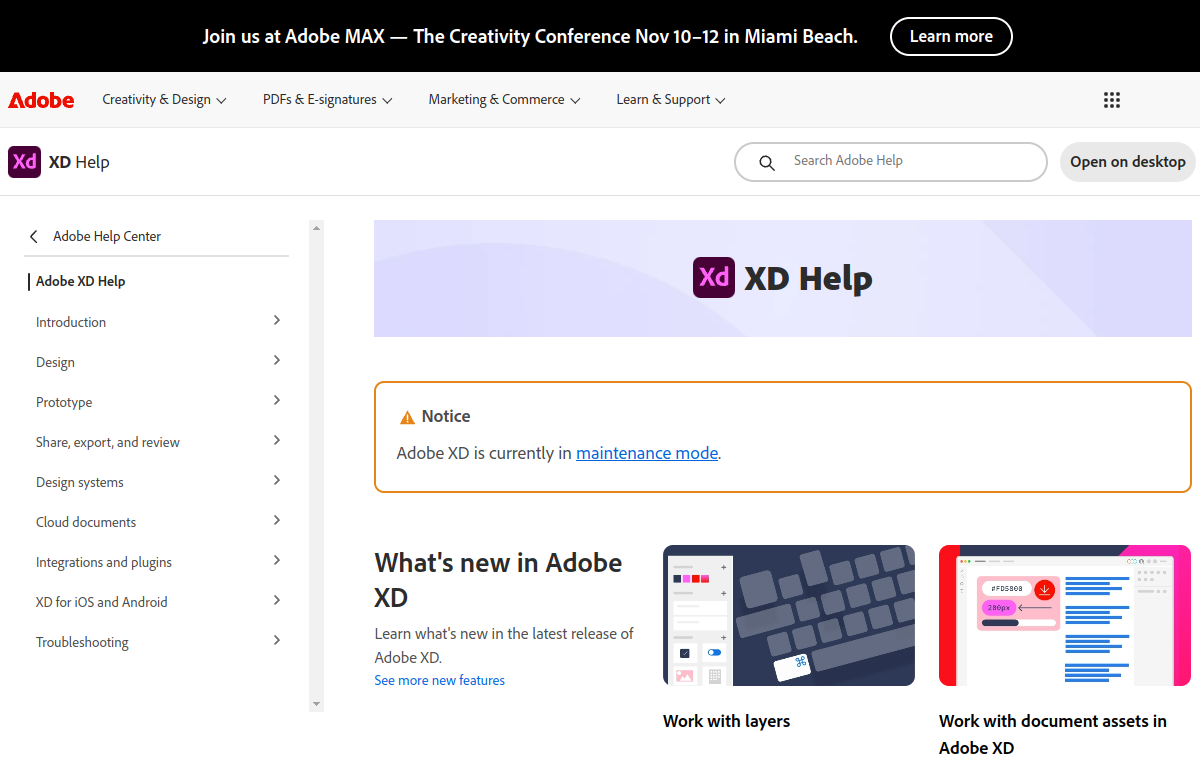Open the Share, export, and review item

108,442
